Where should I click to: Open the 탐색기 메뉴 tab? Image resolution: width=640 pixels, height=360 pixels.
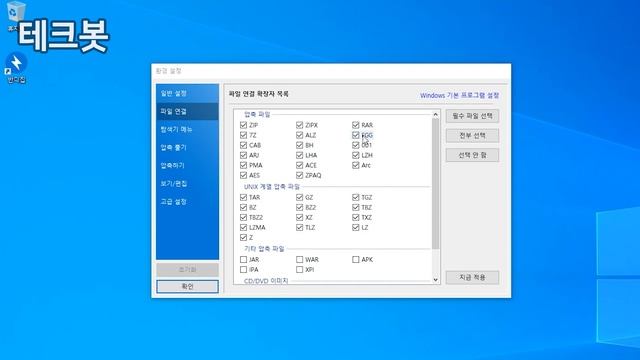tap(187, 129)
